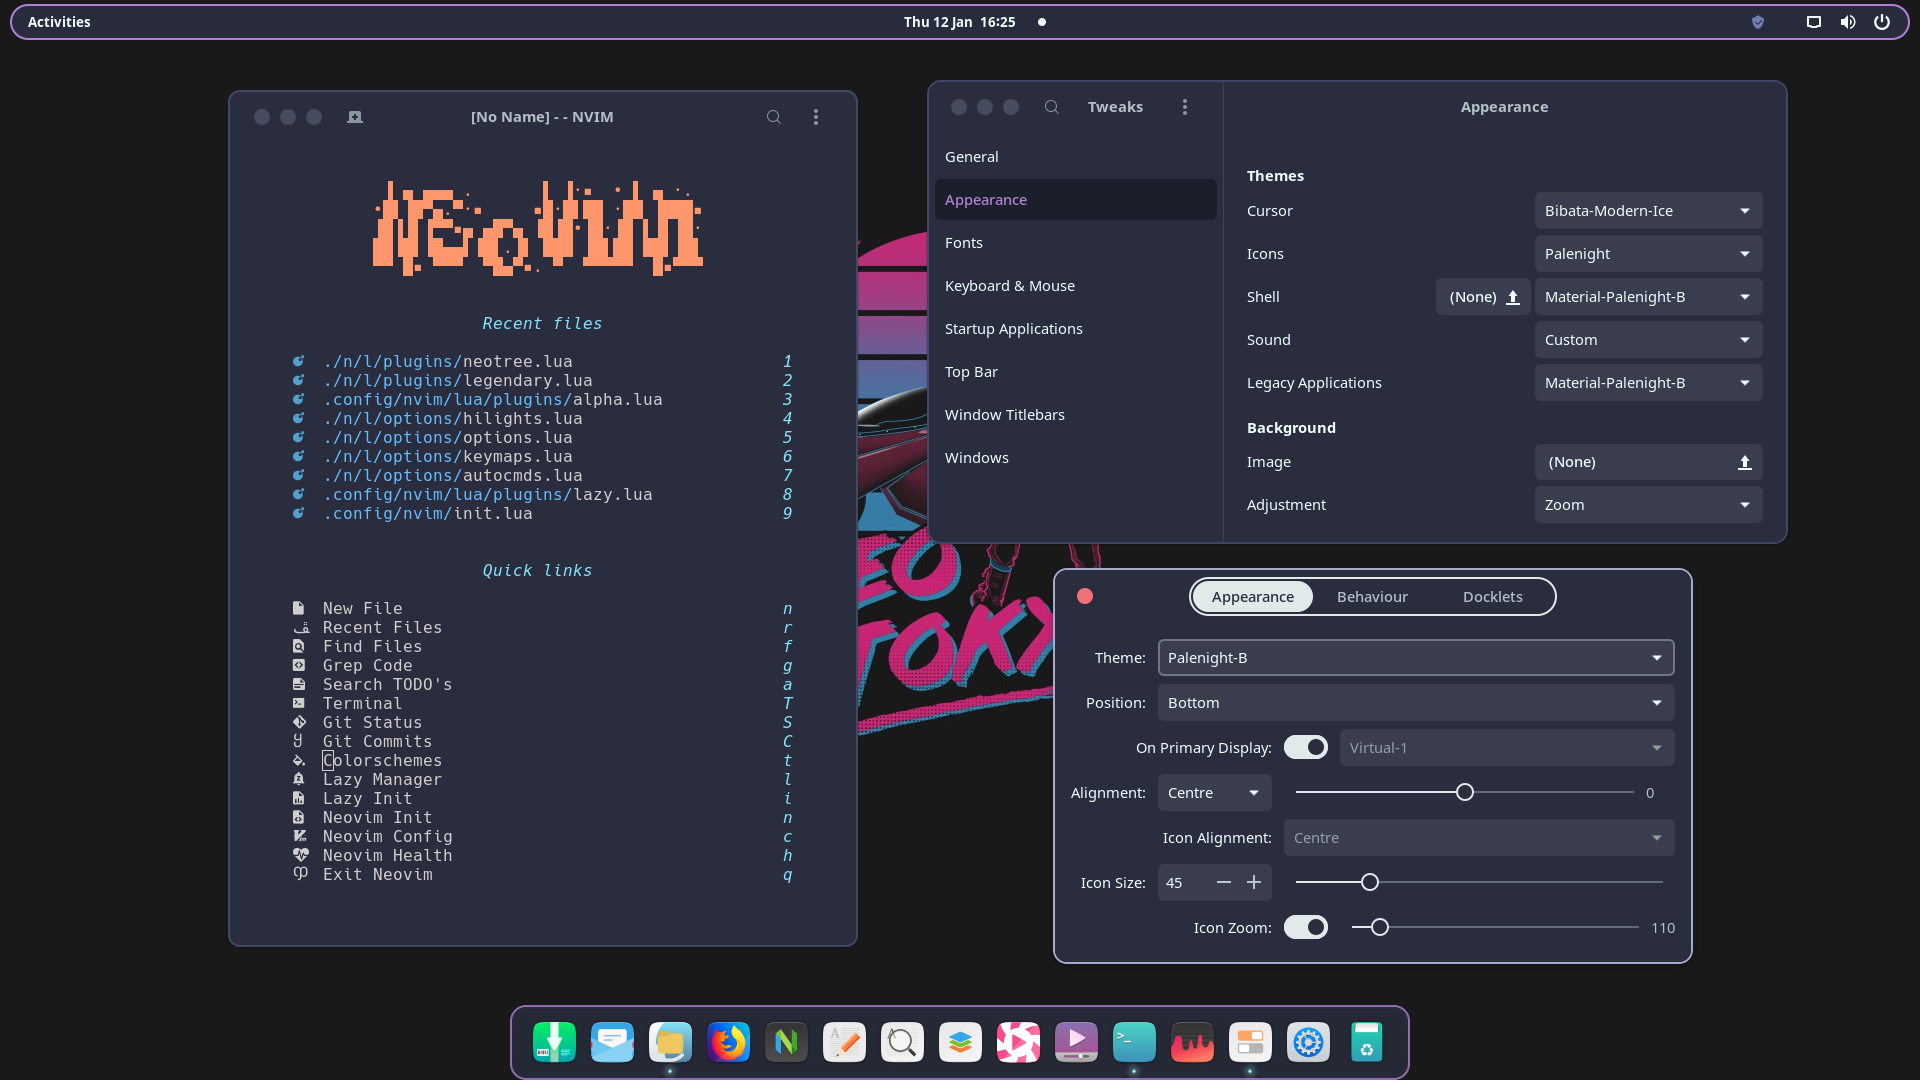This screenshot has height=1080, width=1920.
Task: Launch Firefox from the dock
Action: 728,1042
